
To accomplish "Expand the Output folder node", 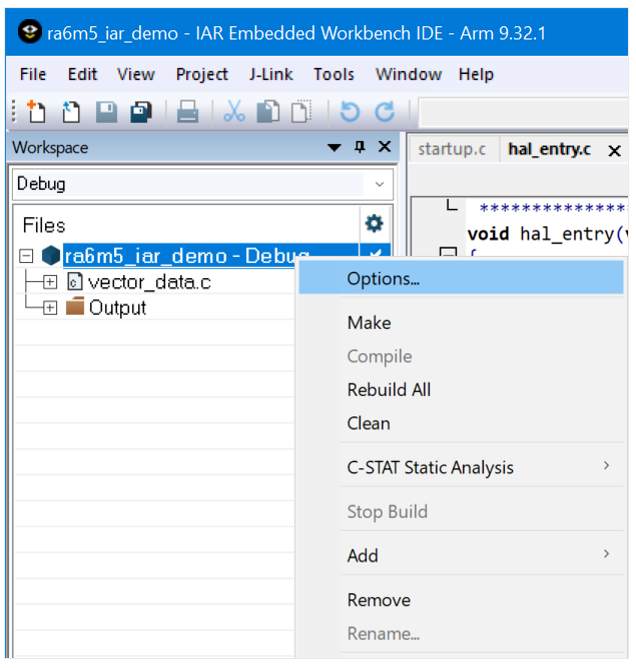I will coord(50,308).
